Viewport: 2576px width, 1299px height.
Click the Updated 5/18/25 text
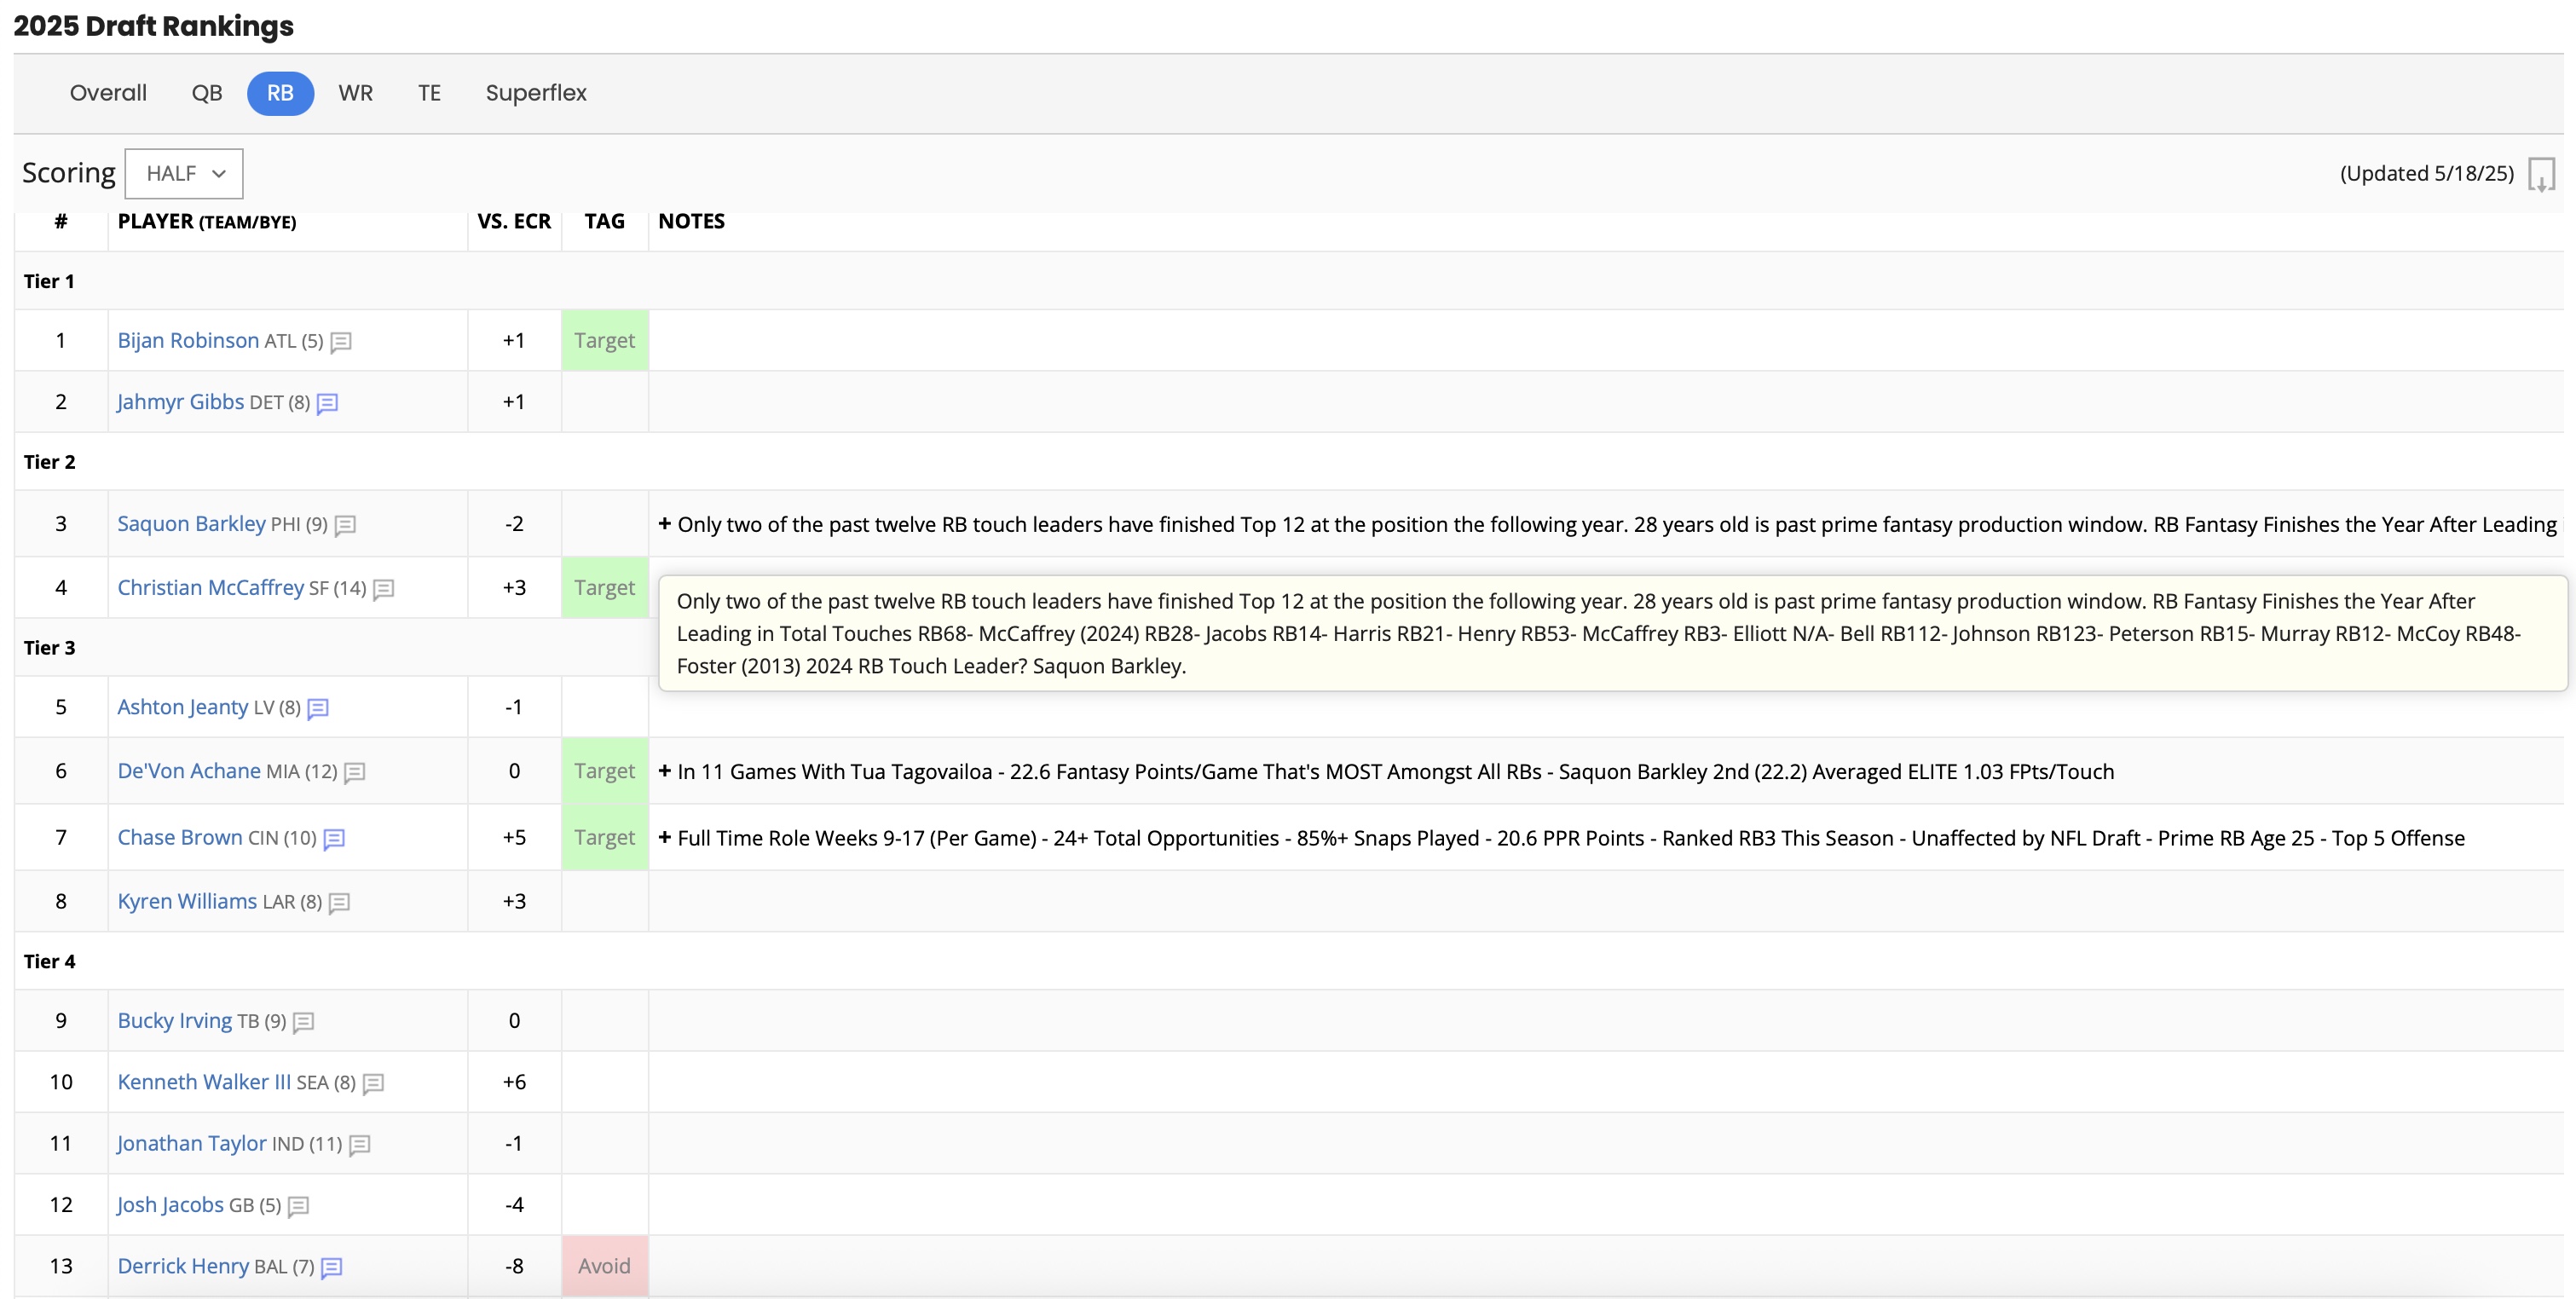tap(2426, 173)
